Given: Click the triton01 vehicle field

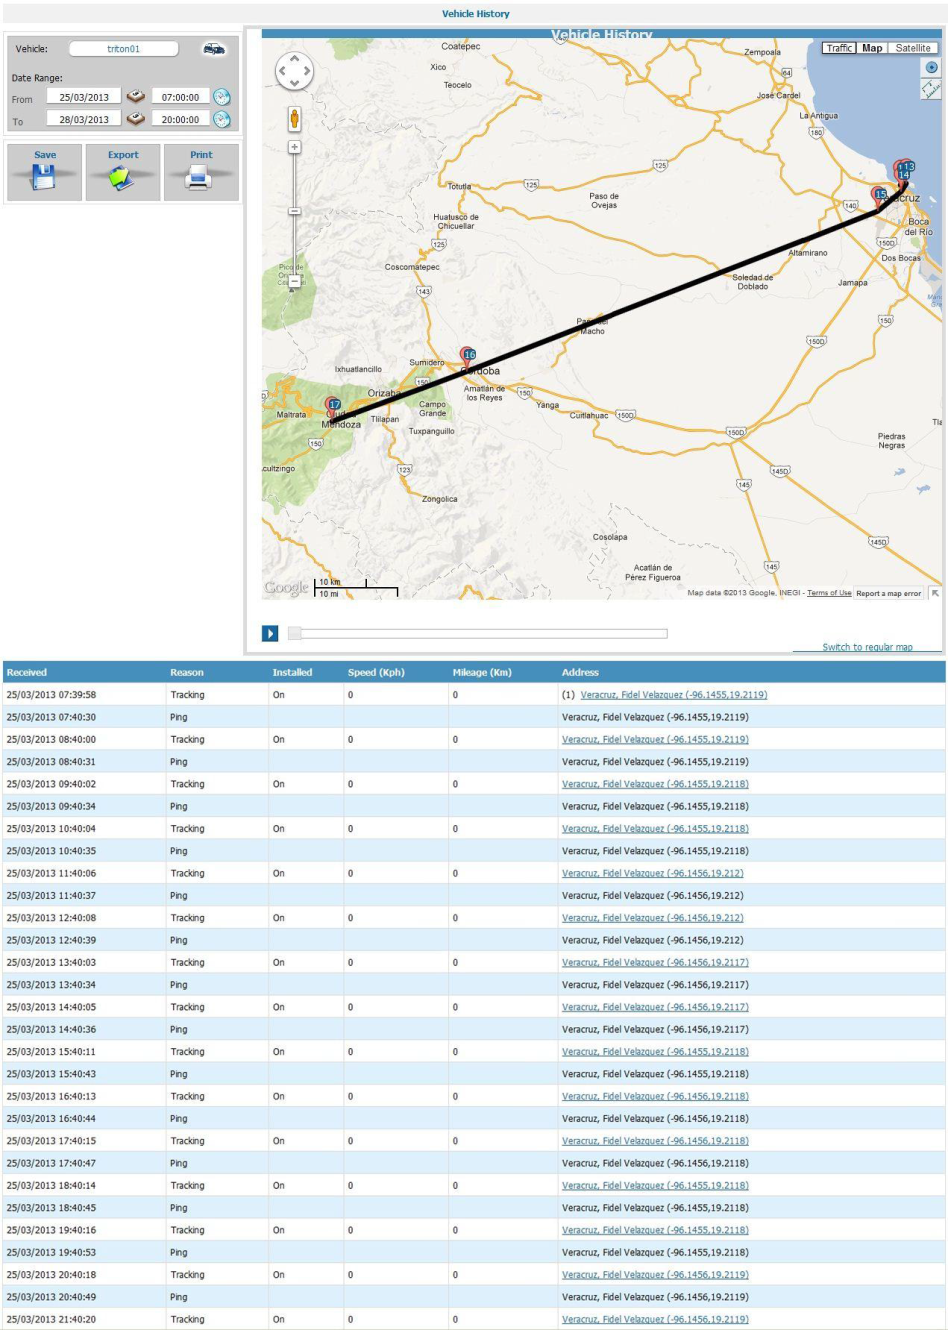Looking at the screenshot, I should click(124, 49).
